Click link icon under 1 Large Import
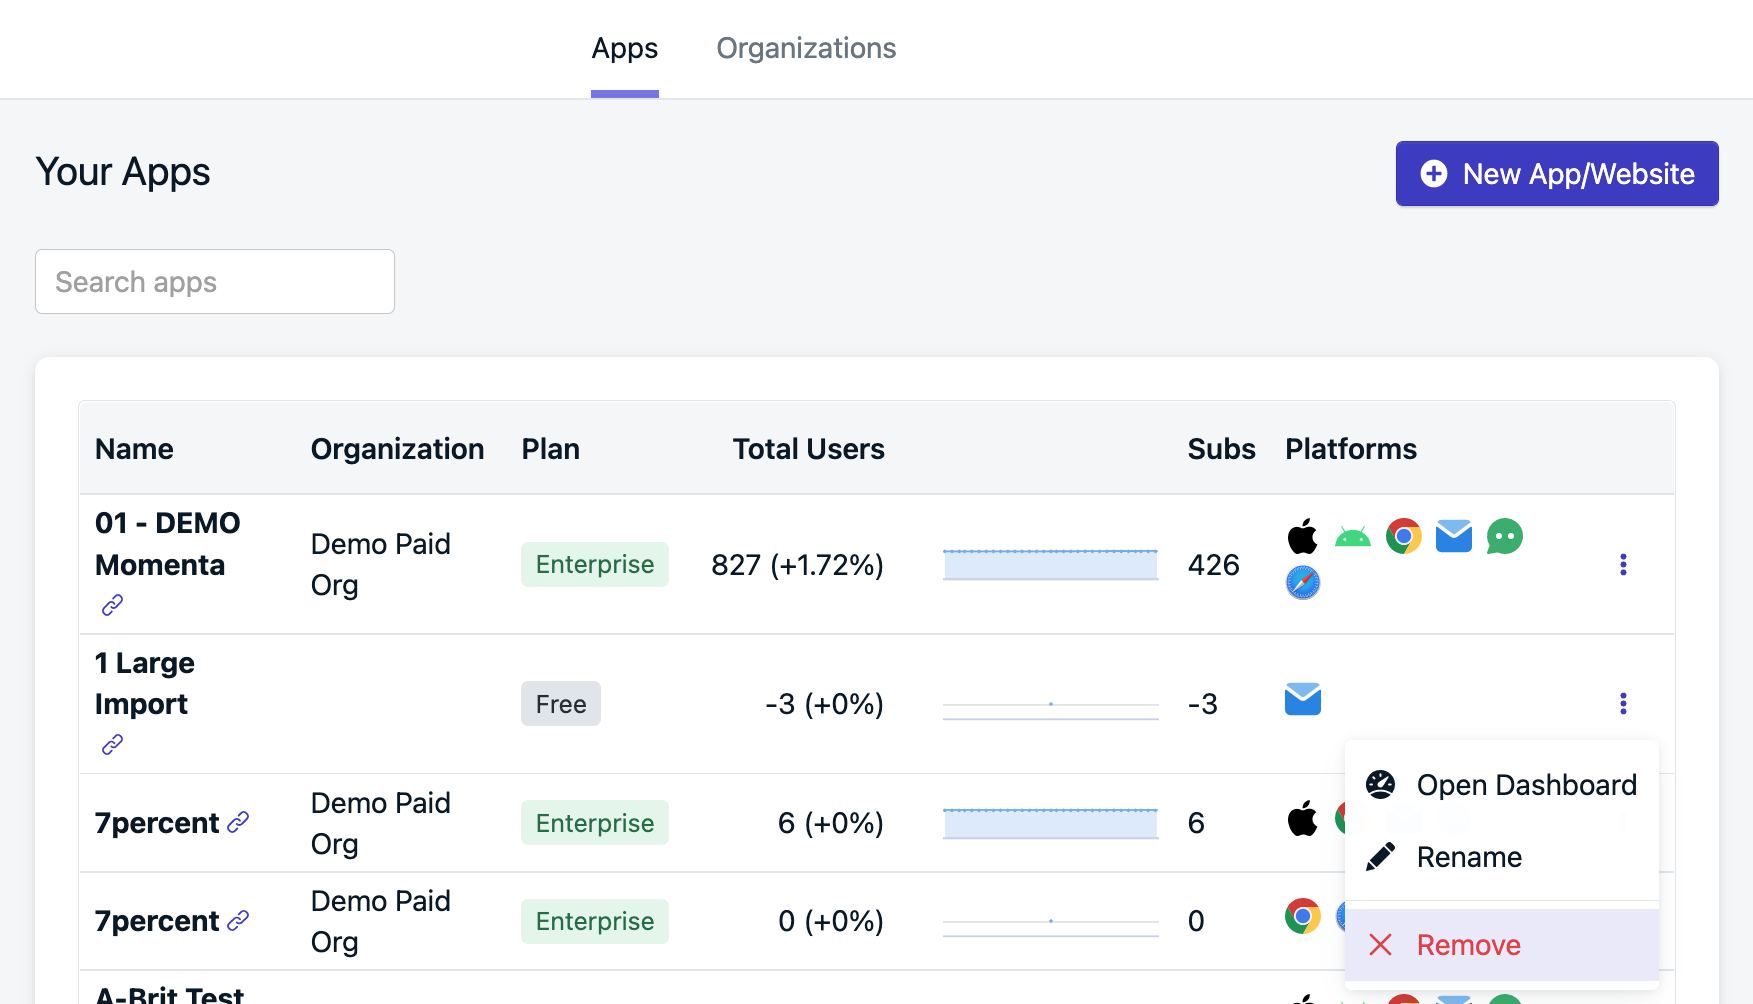This screenshot has width=1753, height=1004. coord(112,744)
